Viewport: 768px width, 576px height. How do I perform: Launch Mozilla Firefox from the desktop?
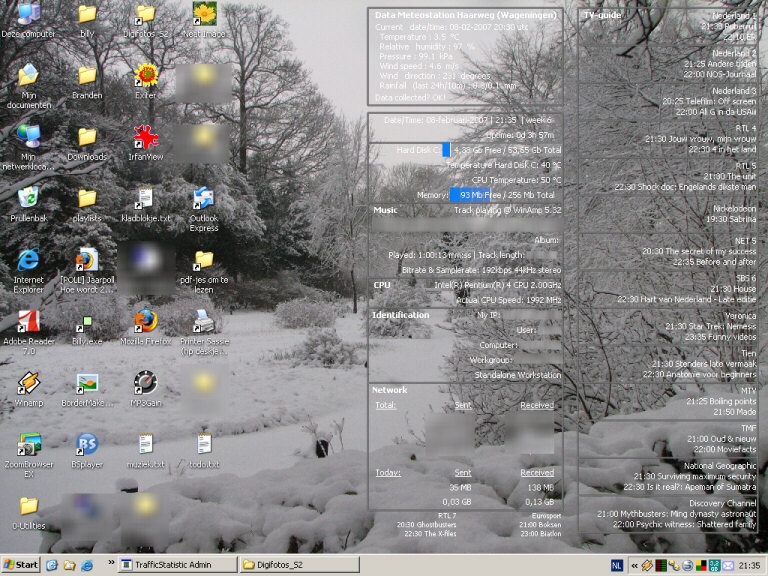tap(146, 321)
